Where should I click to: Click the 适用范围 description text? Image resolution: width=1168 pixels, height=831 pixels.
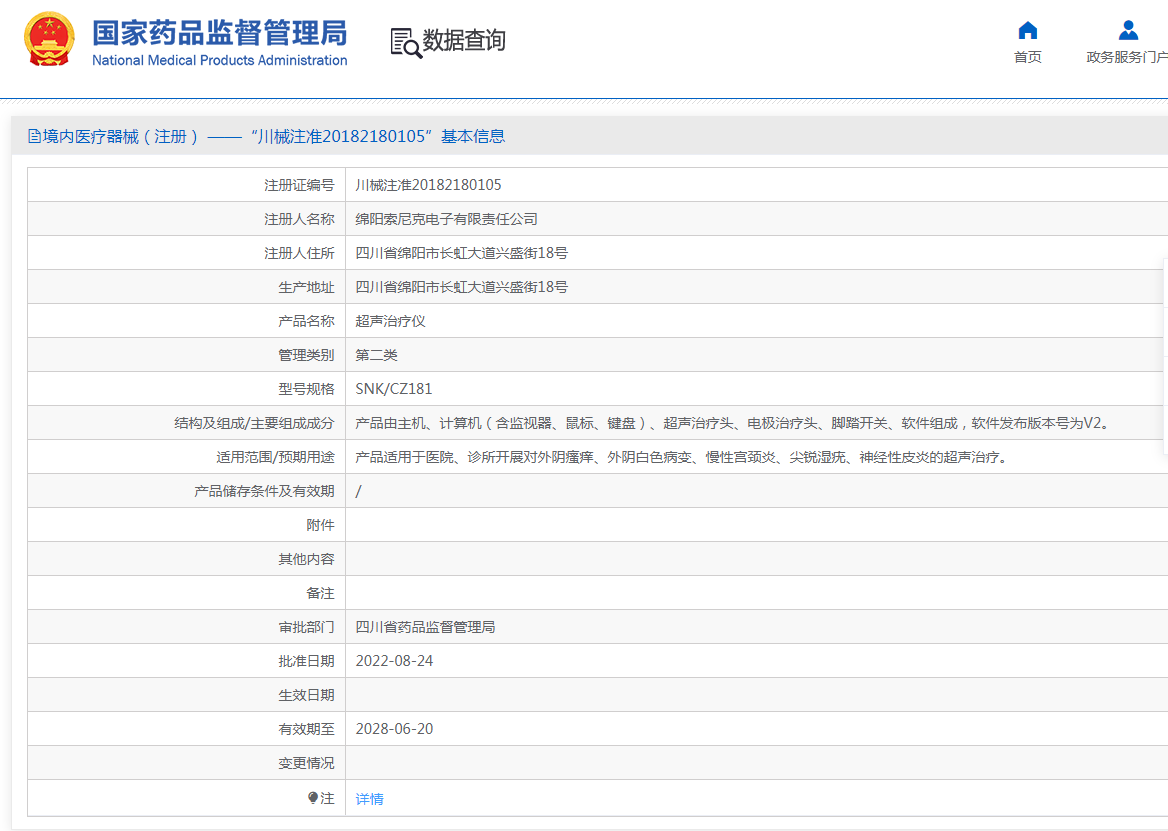[x=683, y=457]
